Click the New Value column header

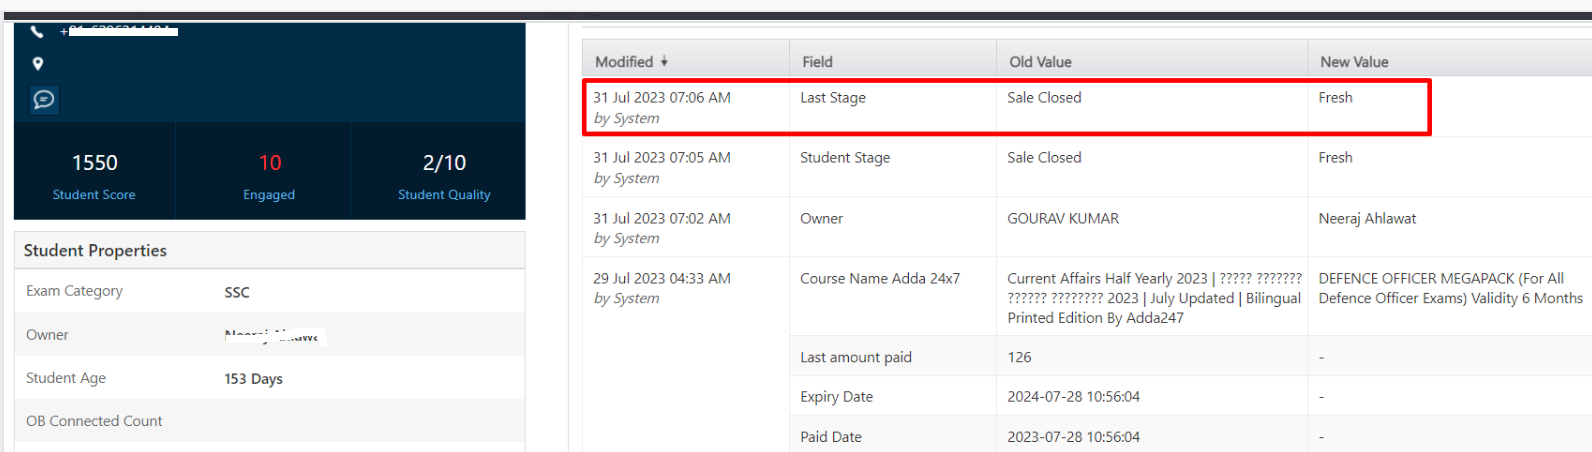pyautogui.click(x=1354, y=62)
